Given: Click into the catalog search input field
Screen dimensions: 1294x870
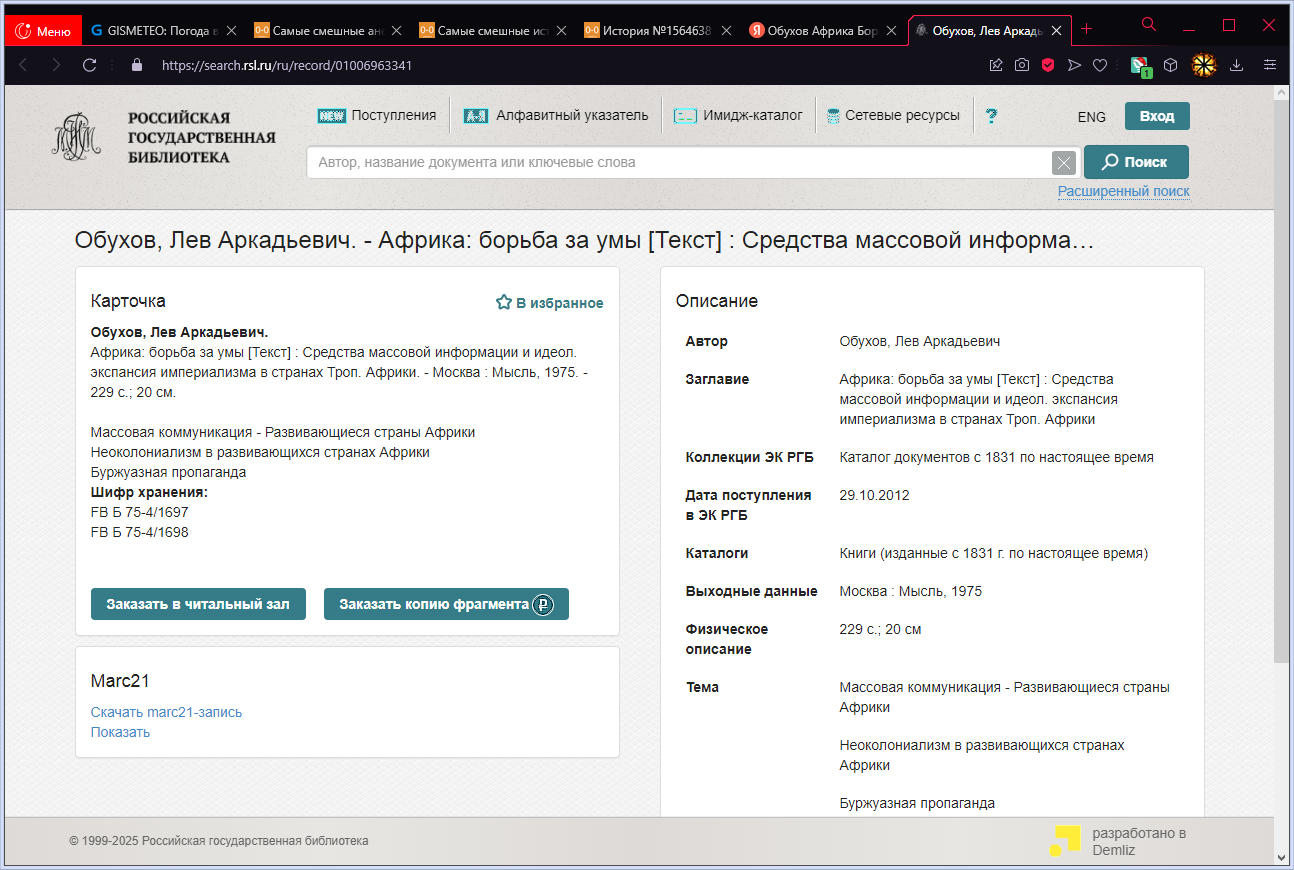Looking at the screenshot, I should point(680,162).
